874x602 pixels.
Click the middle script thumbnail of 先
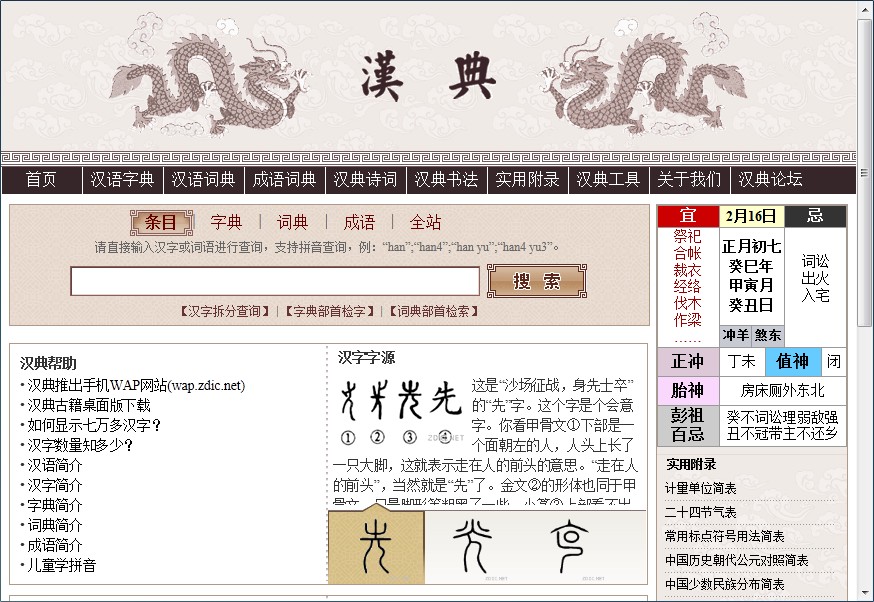tap(472, 545)
